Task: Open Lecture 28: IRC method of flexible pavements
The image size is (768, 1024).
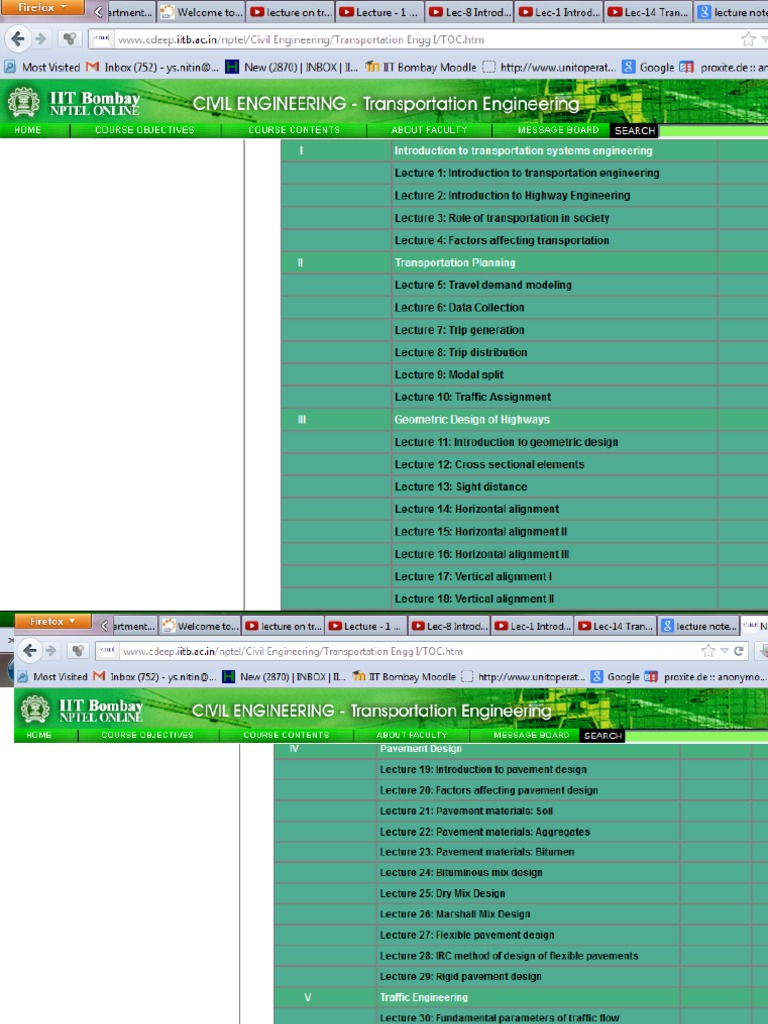Action: (x=509, y=956)
